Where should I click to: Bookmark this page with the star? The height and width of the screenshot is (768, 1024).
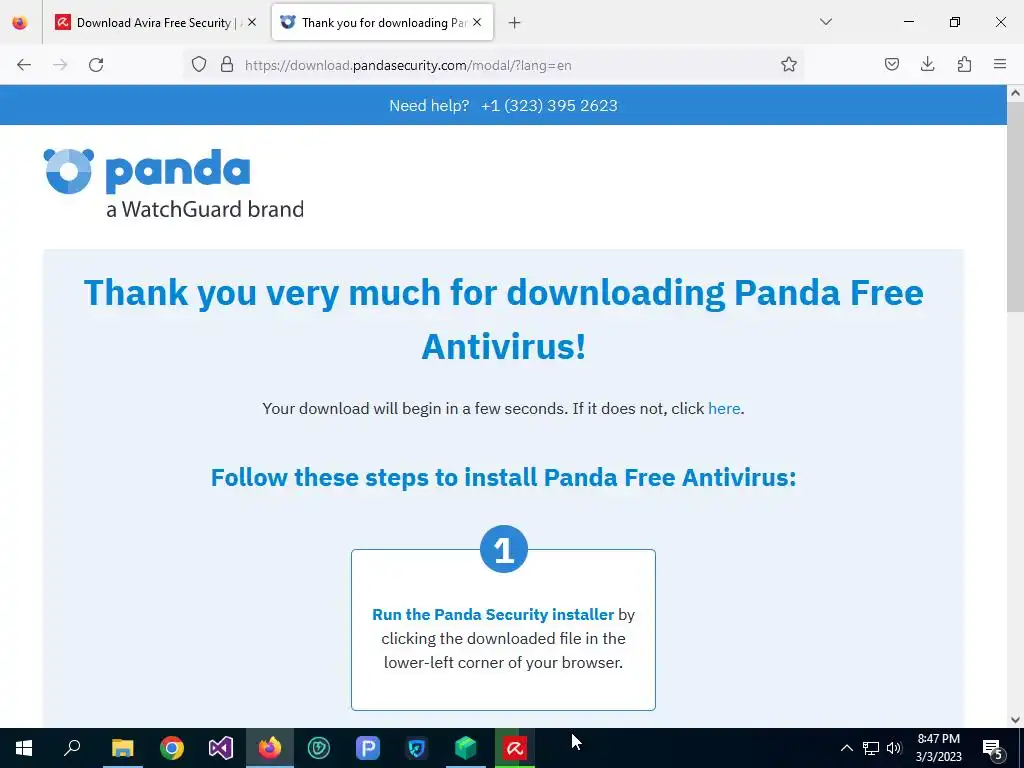[x=788, y=65]
